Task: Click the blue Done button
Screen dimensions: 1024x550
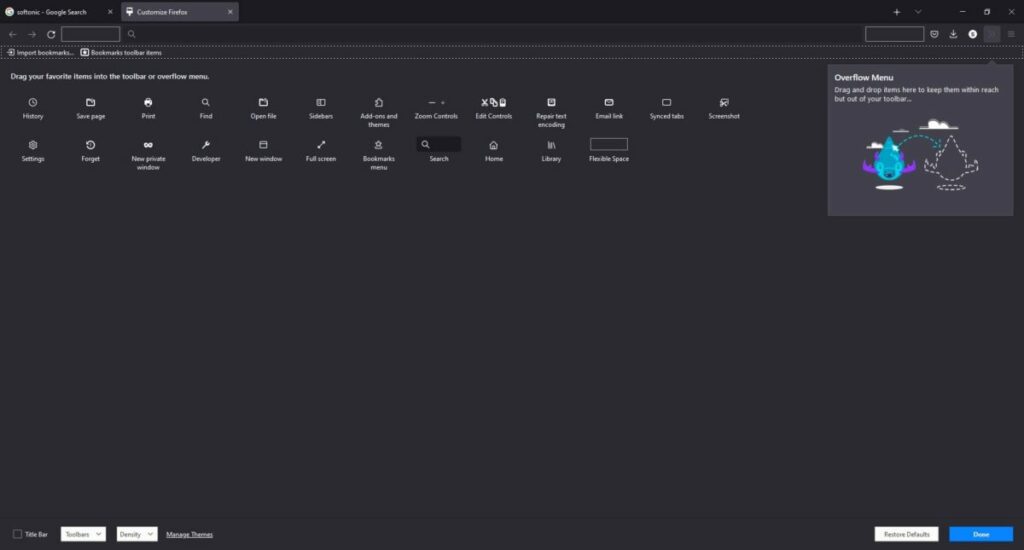Action: (980, 534)
